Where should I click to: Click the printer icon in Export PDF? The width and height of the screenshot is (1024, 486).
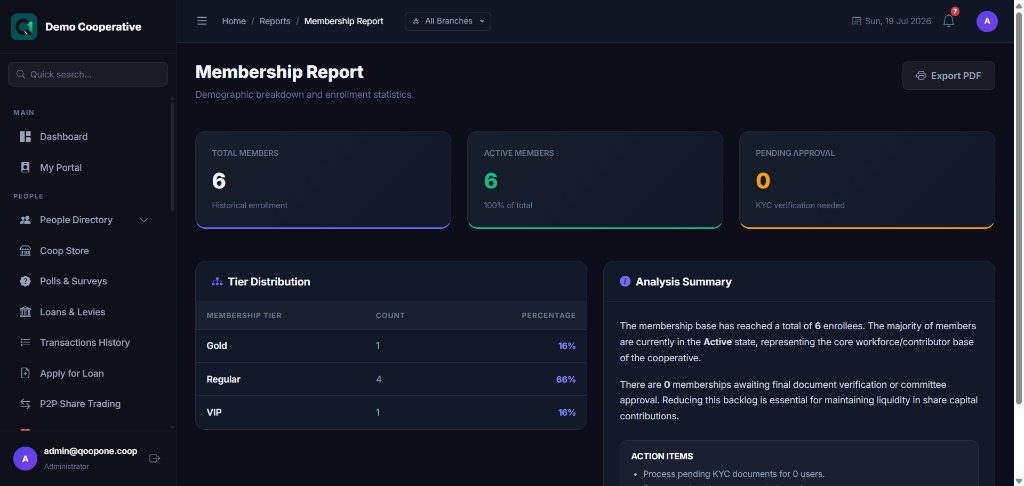pos(921,76)
